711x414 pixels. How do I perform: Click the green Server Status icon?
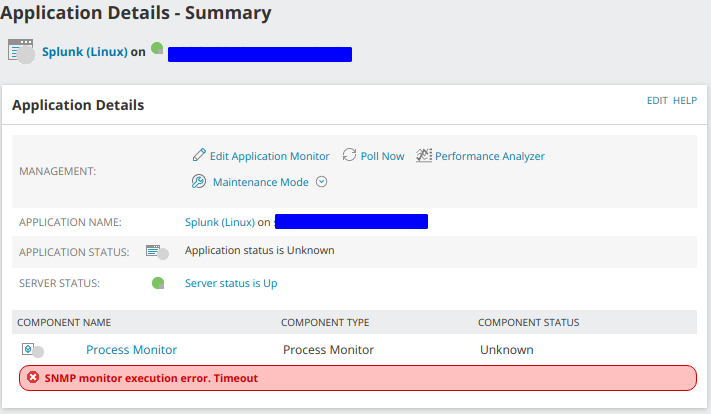coord(158,283)
